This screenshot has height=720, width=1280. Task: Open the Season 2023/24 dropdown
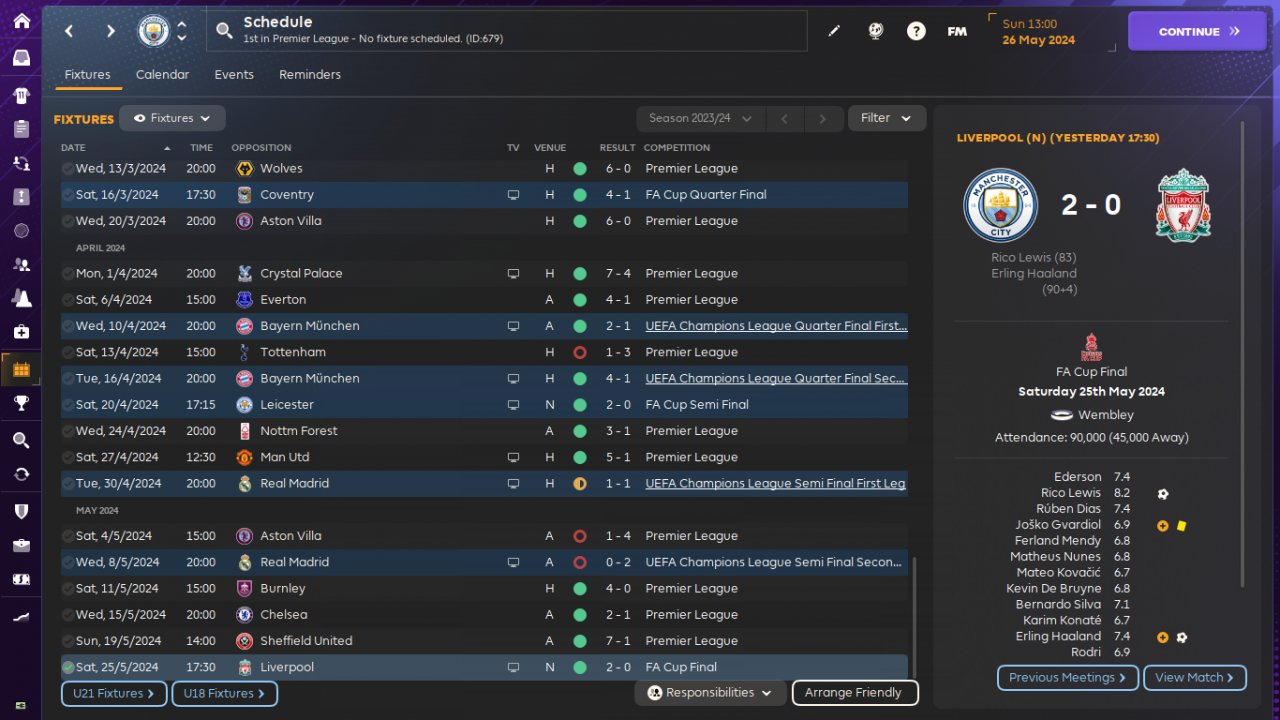[700, 118]
